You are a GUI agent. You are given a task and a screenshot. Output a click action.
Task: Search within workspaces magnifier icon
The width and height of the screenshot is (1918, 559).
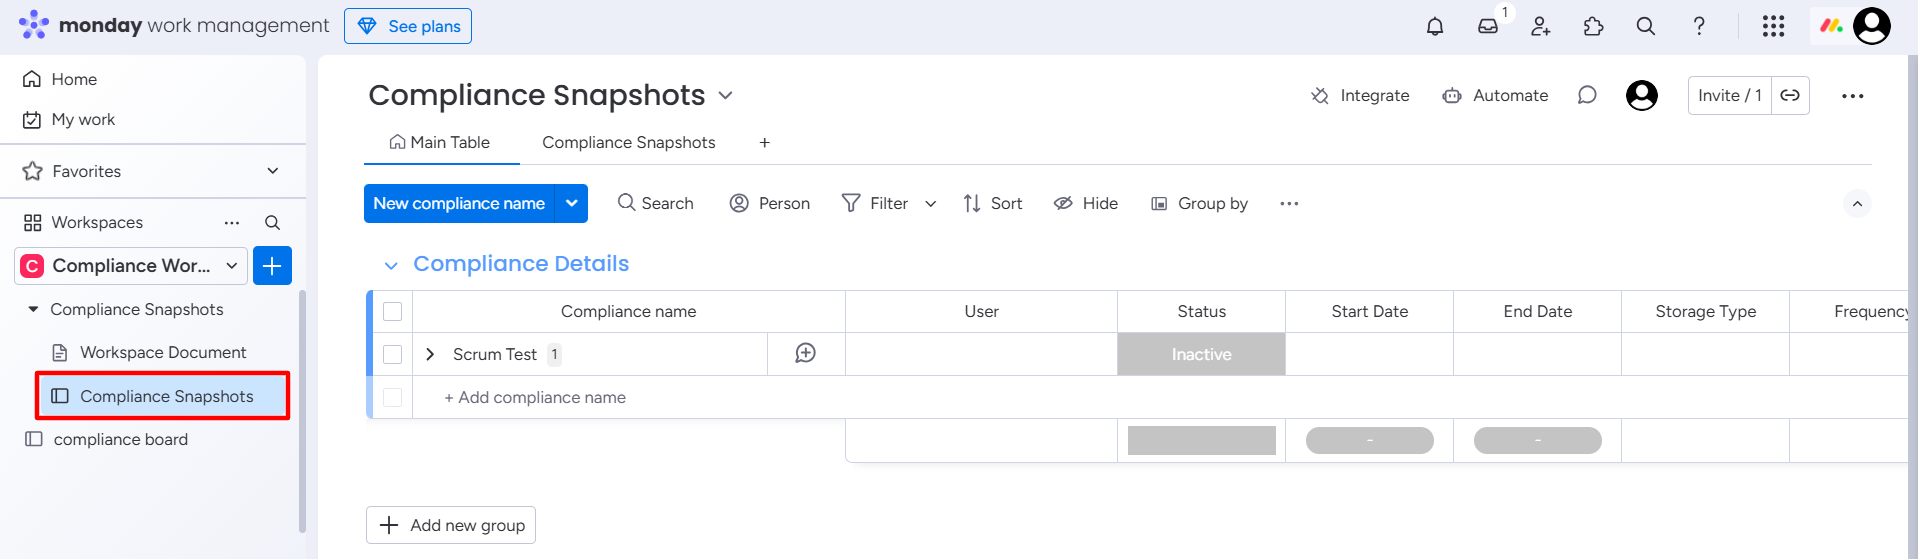[272, 222]
